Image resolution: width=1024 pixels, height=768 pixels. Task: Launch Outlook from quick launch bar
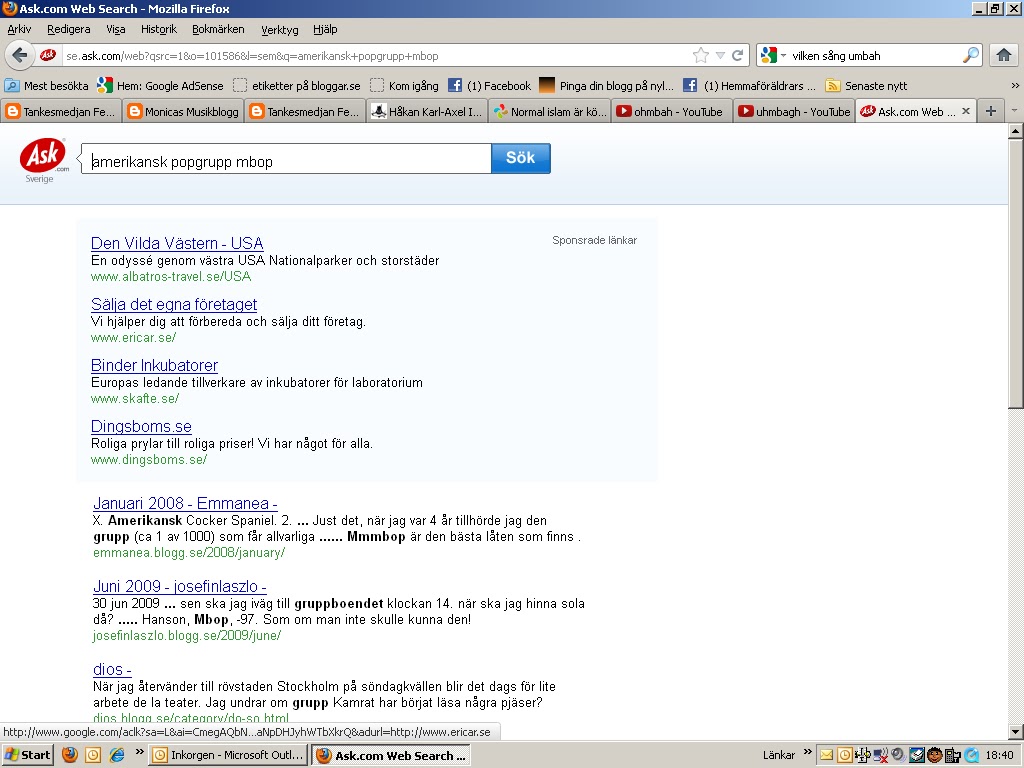click(x=93, y=755)
